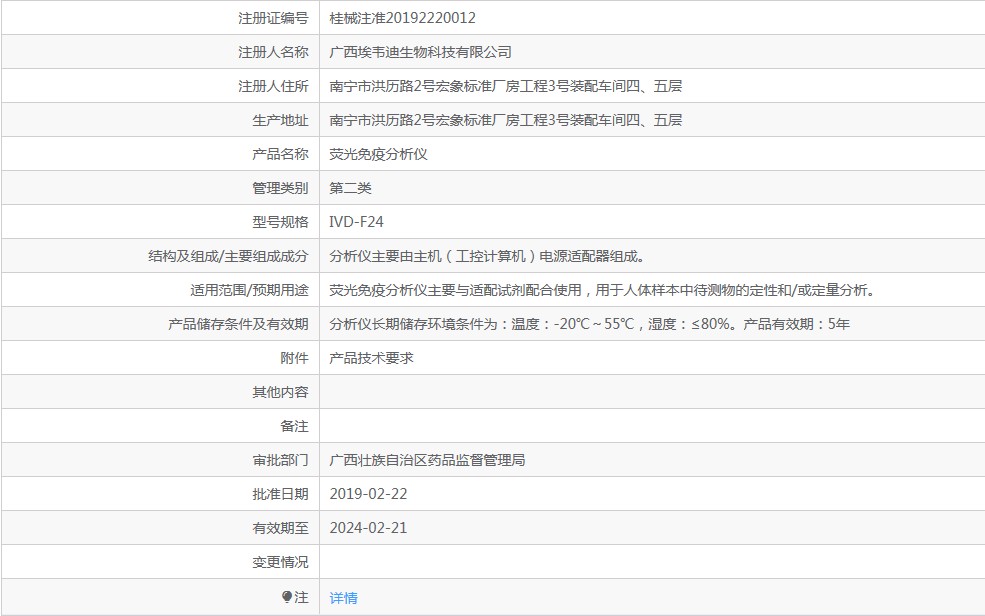This screenshot has width=985, height=616.
Task: Select approving authority 广西壮族自治区药品监督管理局
Action: [x=427, y=460]
